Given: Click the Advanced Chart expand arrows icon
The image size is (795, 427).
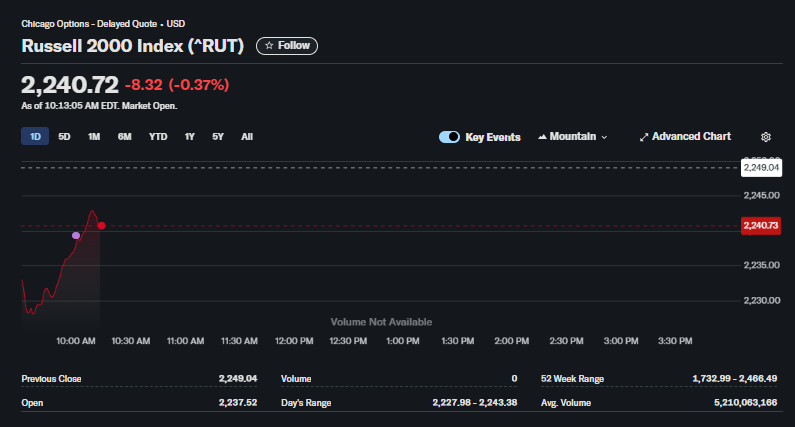Looking at the screenshot, I should pos(644,137).
